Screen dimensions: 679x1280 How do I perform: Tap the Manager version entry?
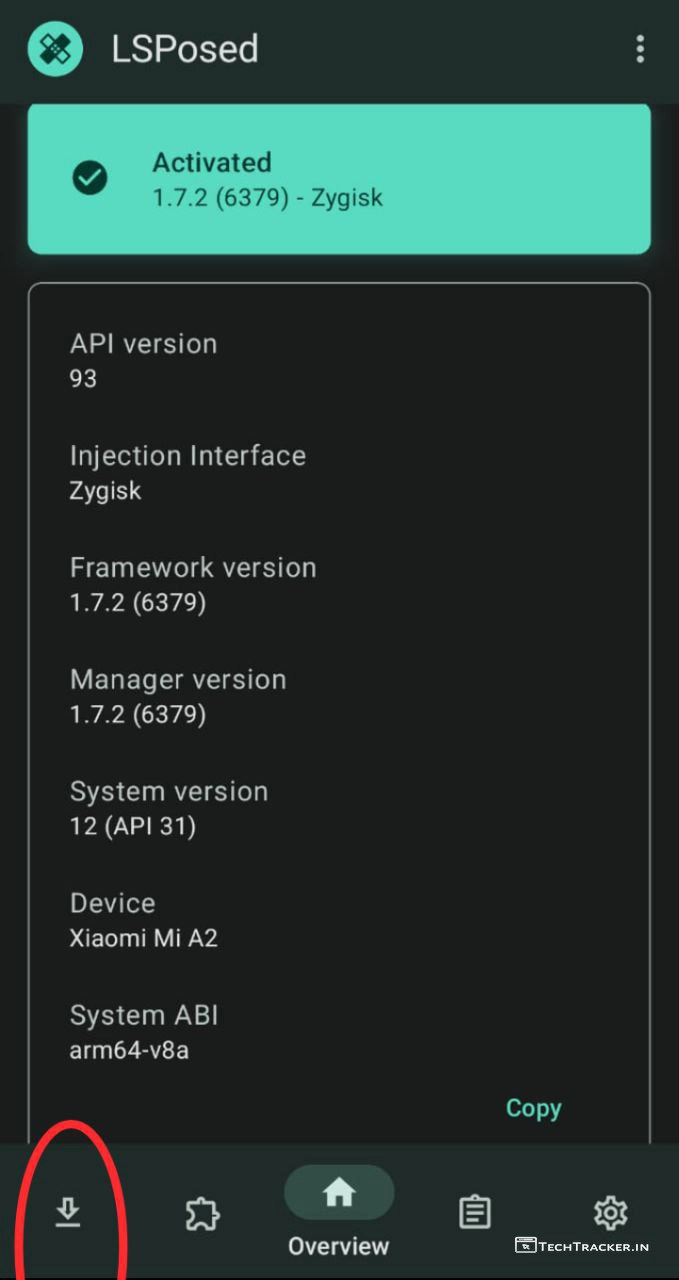click(177, 696)
